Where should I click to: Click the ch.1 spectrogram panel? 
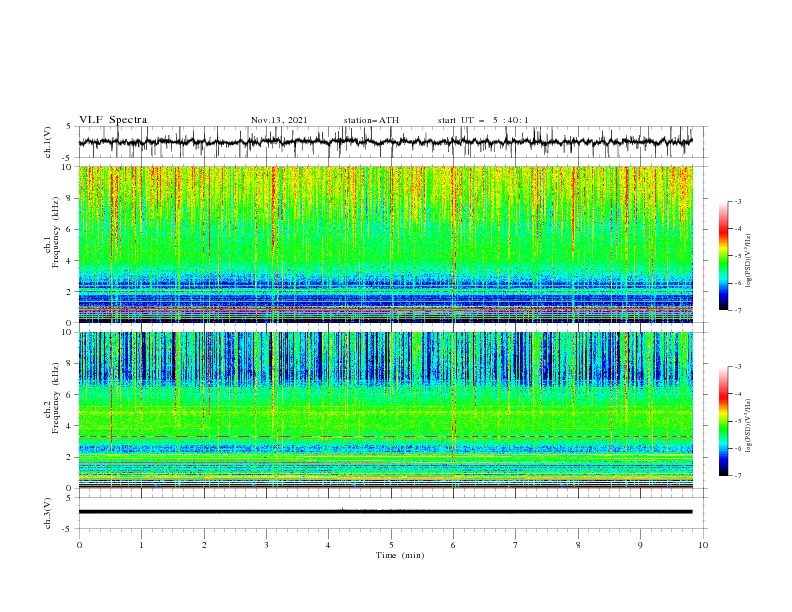[x=386, y=244]
